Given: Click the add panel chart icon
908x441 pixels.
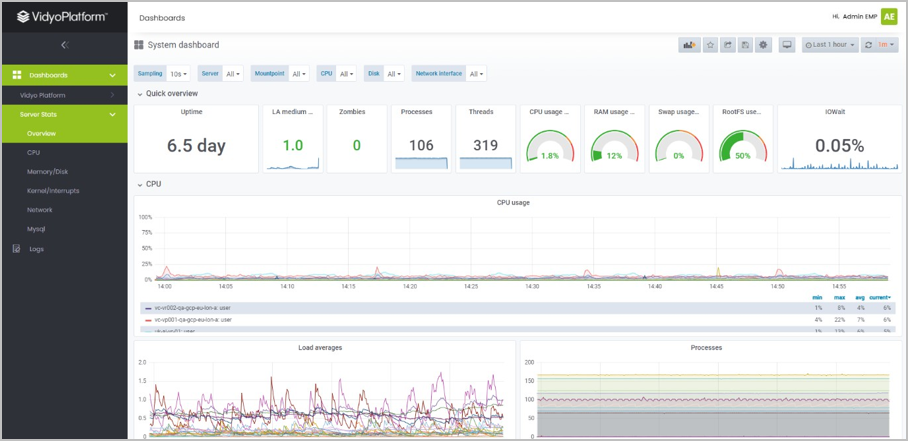Looking at the screenshot, I should point(689,45).
